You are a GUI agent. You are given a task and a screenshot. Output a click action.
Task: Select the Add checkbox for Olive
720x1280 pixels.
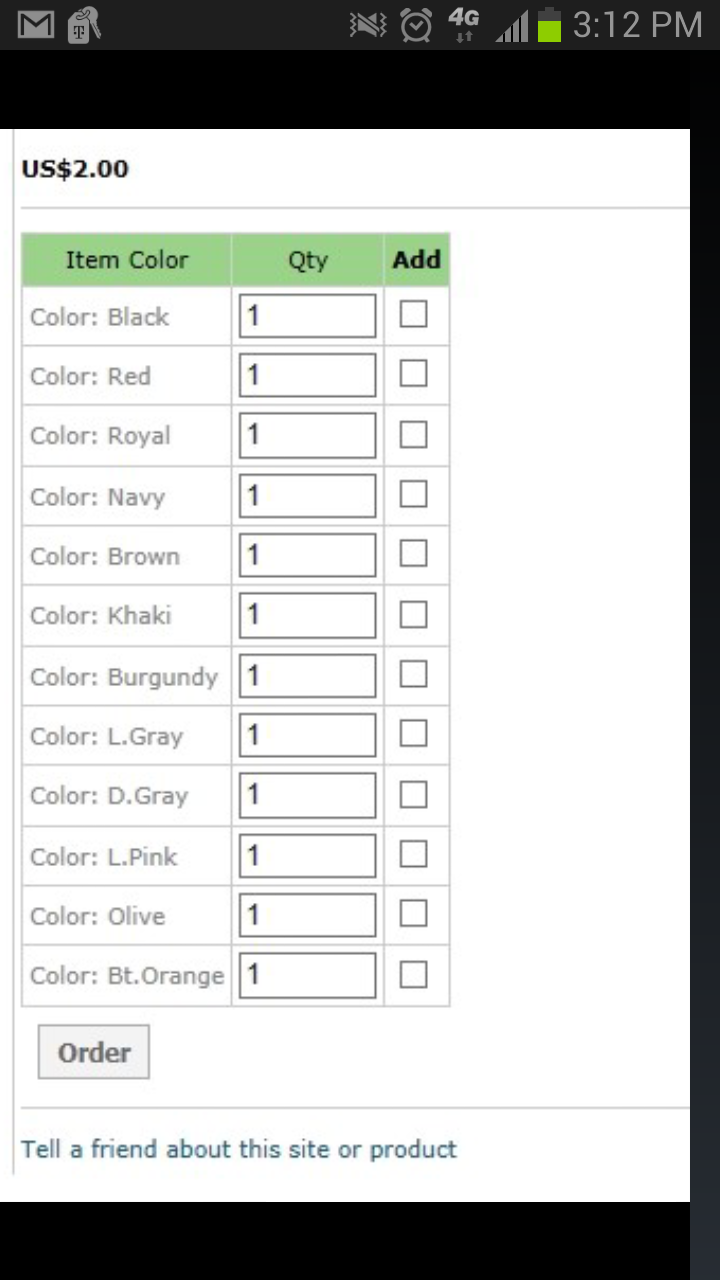413,914
